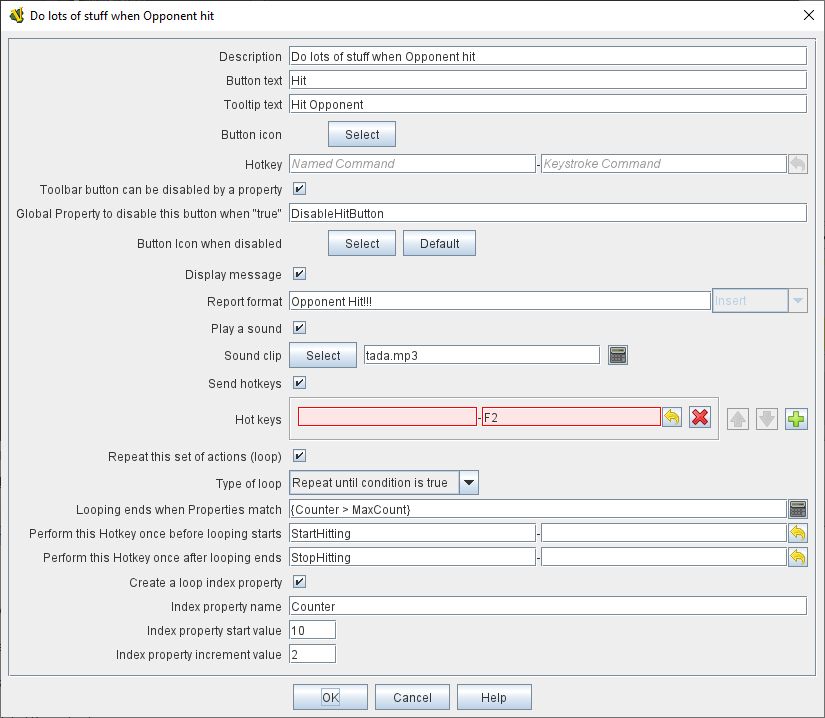825x718 pixels.
Task: Add new hot key with green plus
Action: 796,419
